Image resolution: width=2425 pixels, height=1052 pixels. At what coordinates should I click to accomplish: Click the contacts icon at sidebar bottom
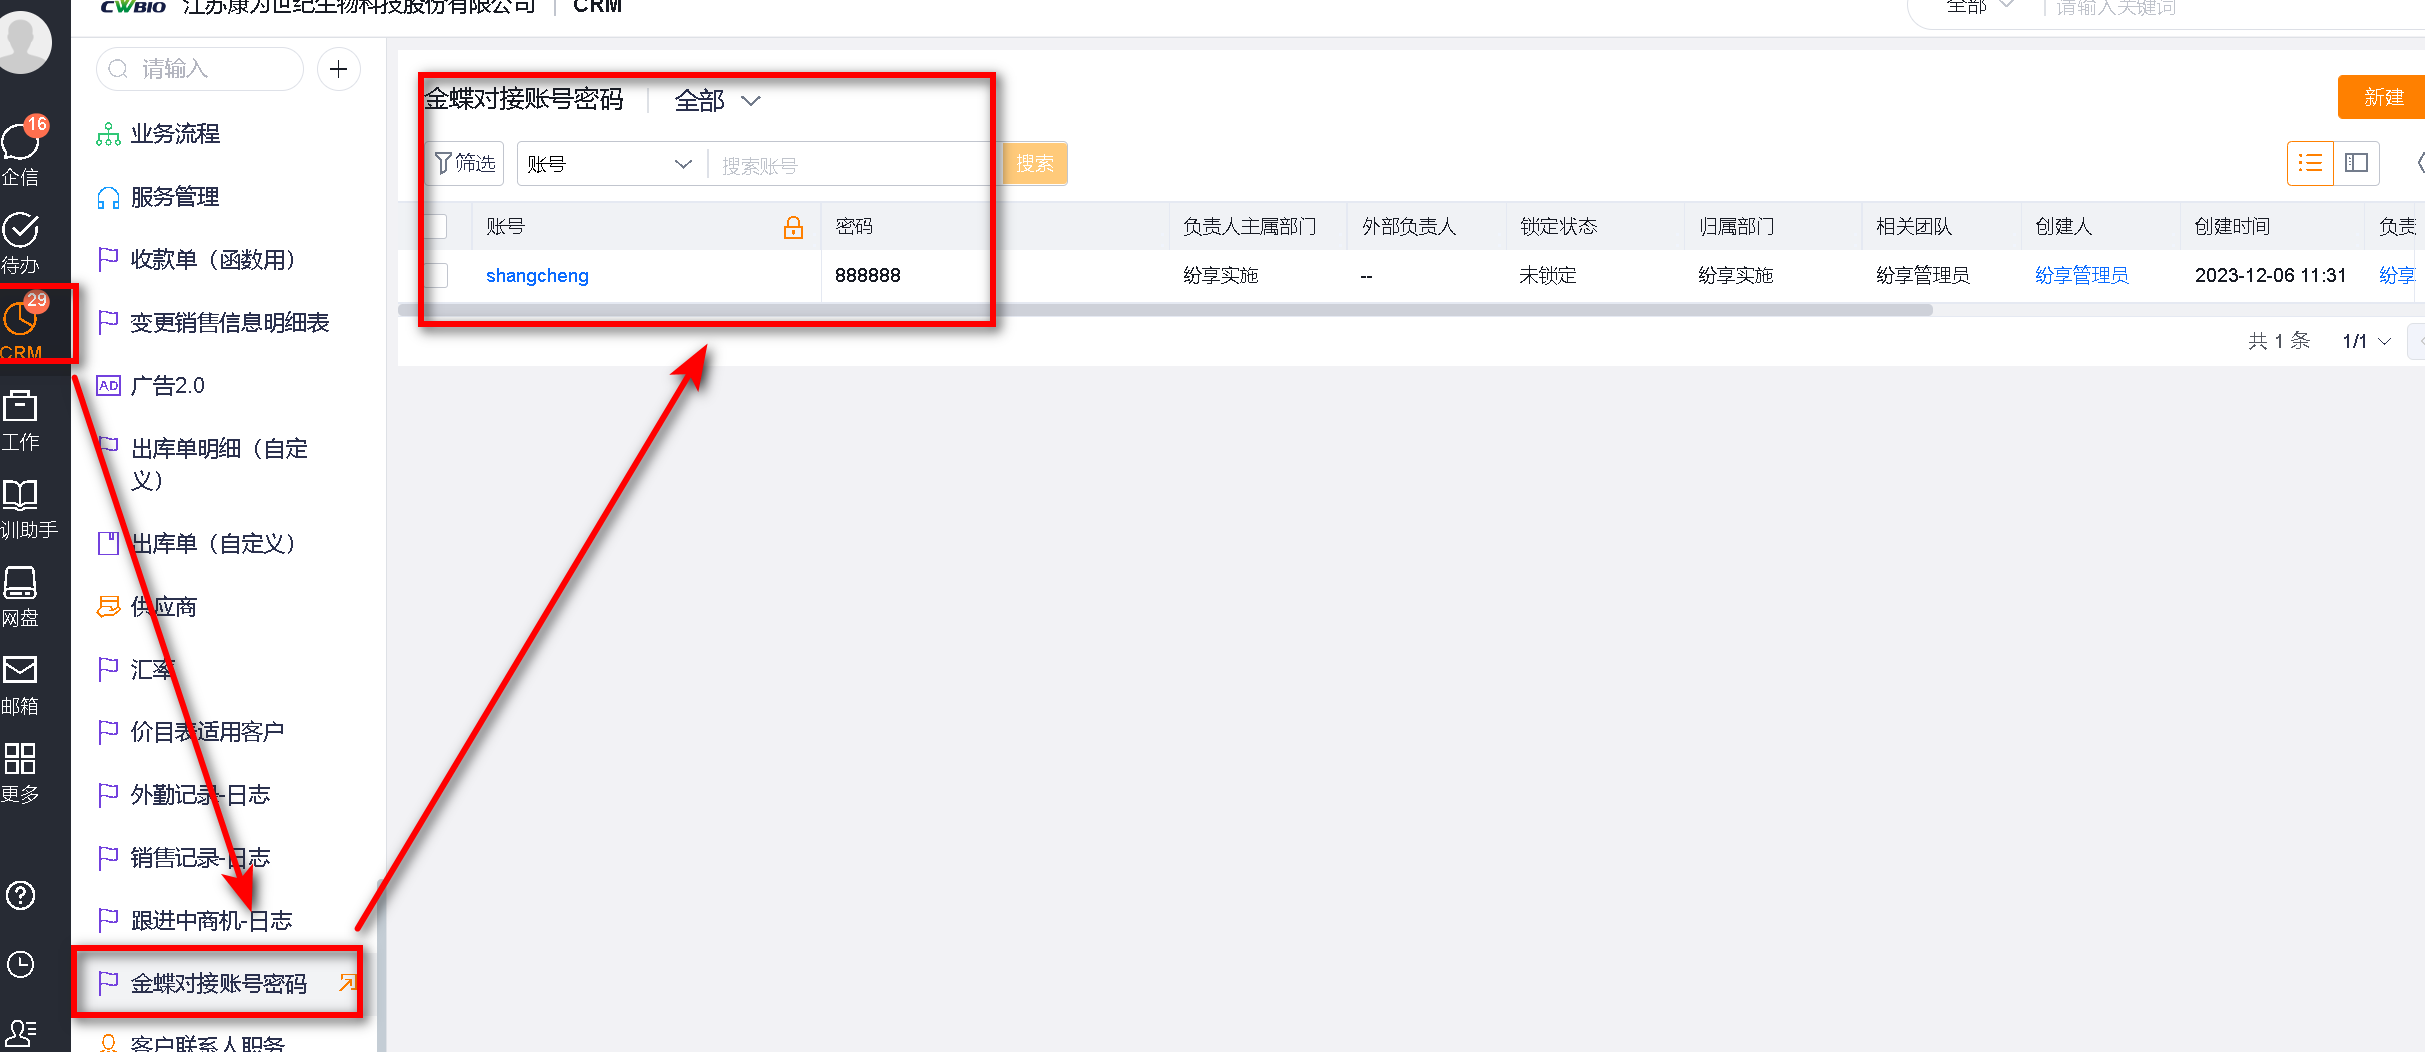click(20, 1032)
